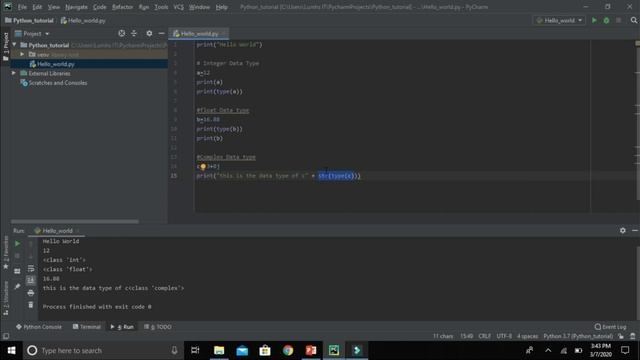Open Terminal tool window

click(x=87, y=327)
